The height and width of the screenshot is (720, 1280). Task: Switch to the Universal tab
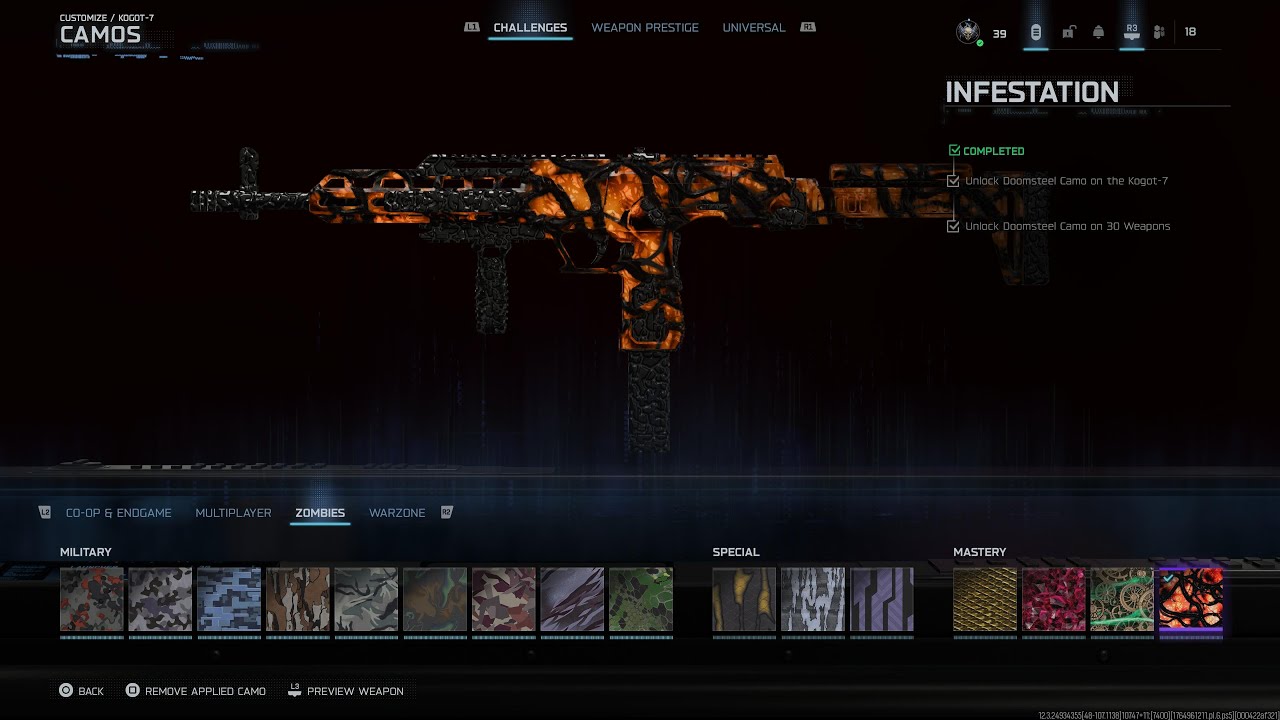coord(754,27)
